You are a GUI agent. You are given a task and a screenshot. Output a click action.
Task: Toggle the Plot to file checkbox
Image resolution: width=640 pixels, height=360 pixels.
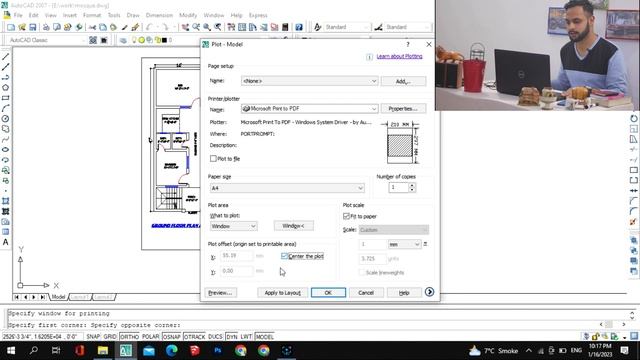coord(213,159)
